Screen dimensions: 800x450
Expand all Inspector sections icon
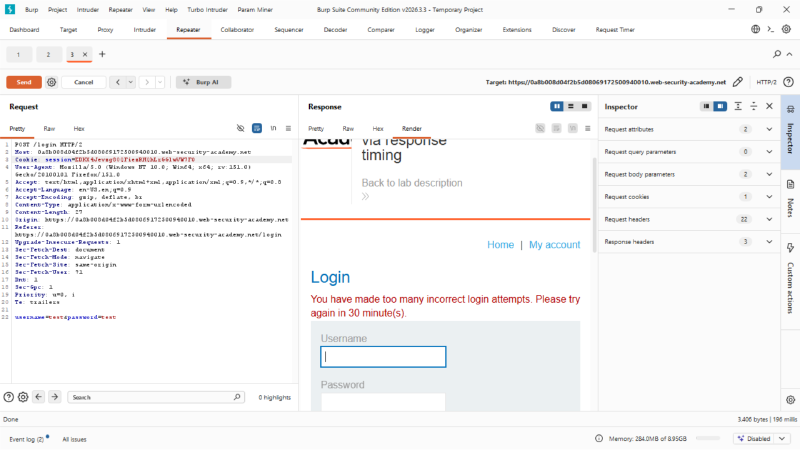click(738, 106)
